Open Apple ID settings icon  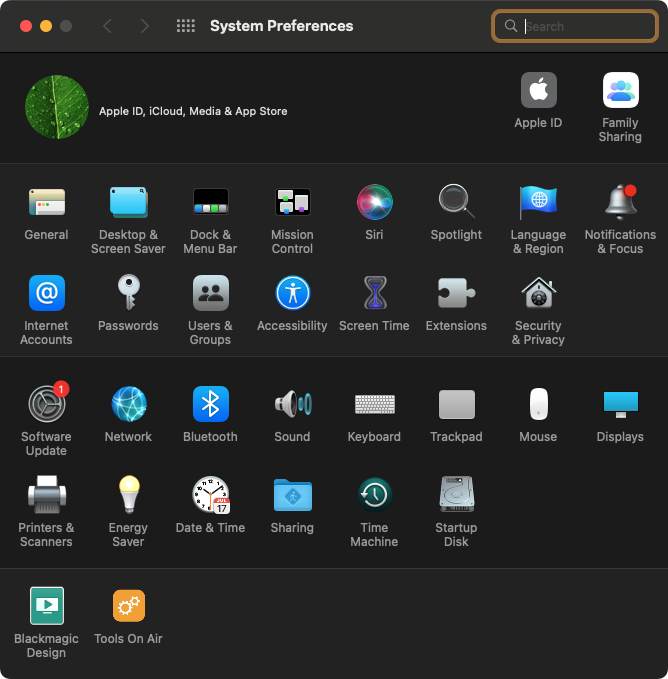538,90
